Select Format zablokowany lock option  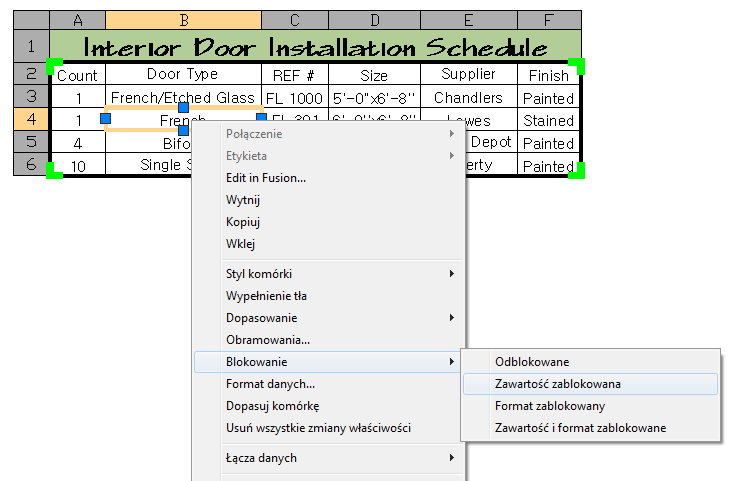(549, 406)
